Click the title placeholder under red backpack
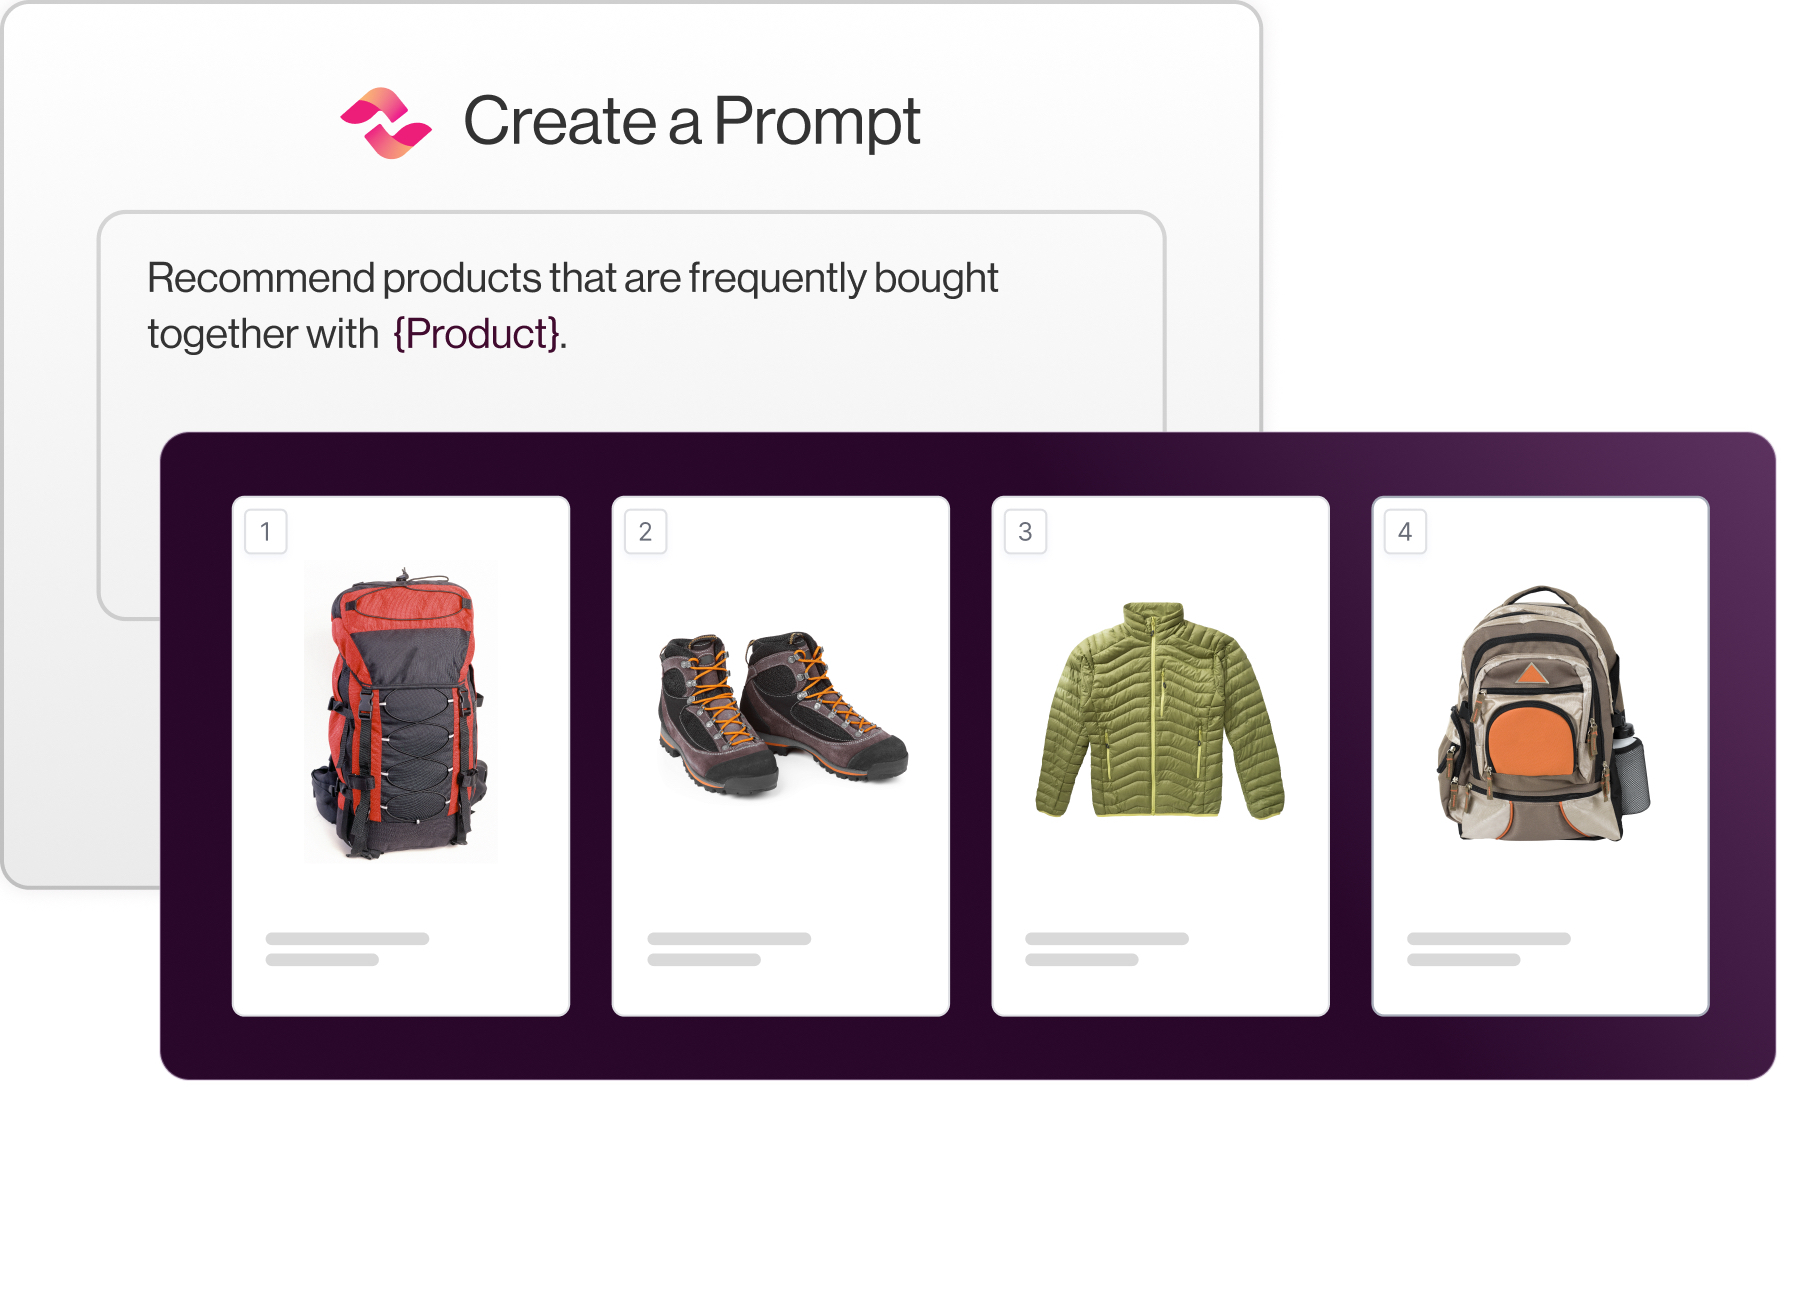This screenshot has width=1800, height=1296. click(x=347, y=939)
